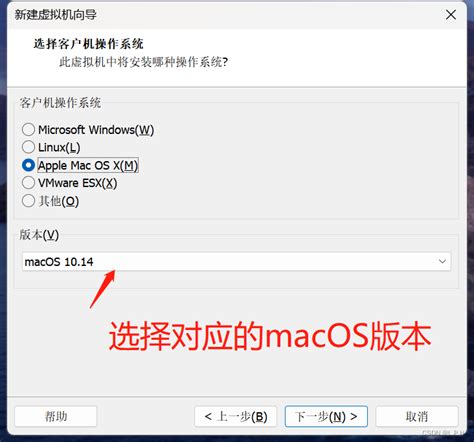
Task: Click the red arrow annotation
Action: (102, 289)
